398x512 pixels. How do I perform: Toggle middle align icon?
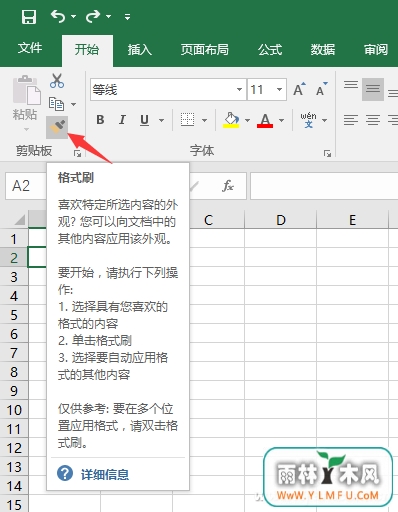pos(373,89)
